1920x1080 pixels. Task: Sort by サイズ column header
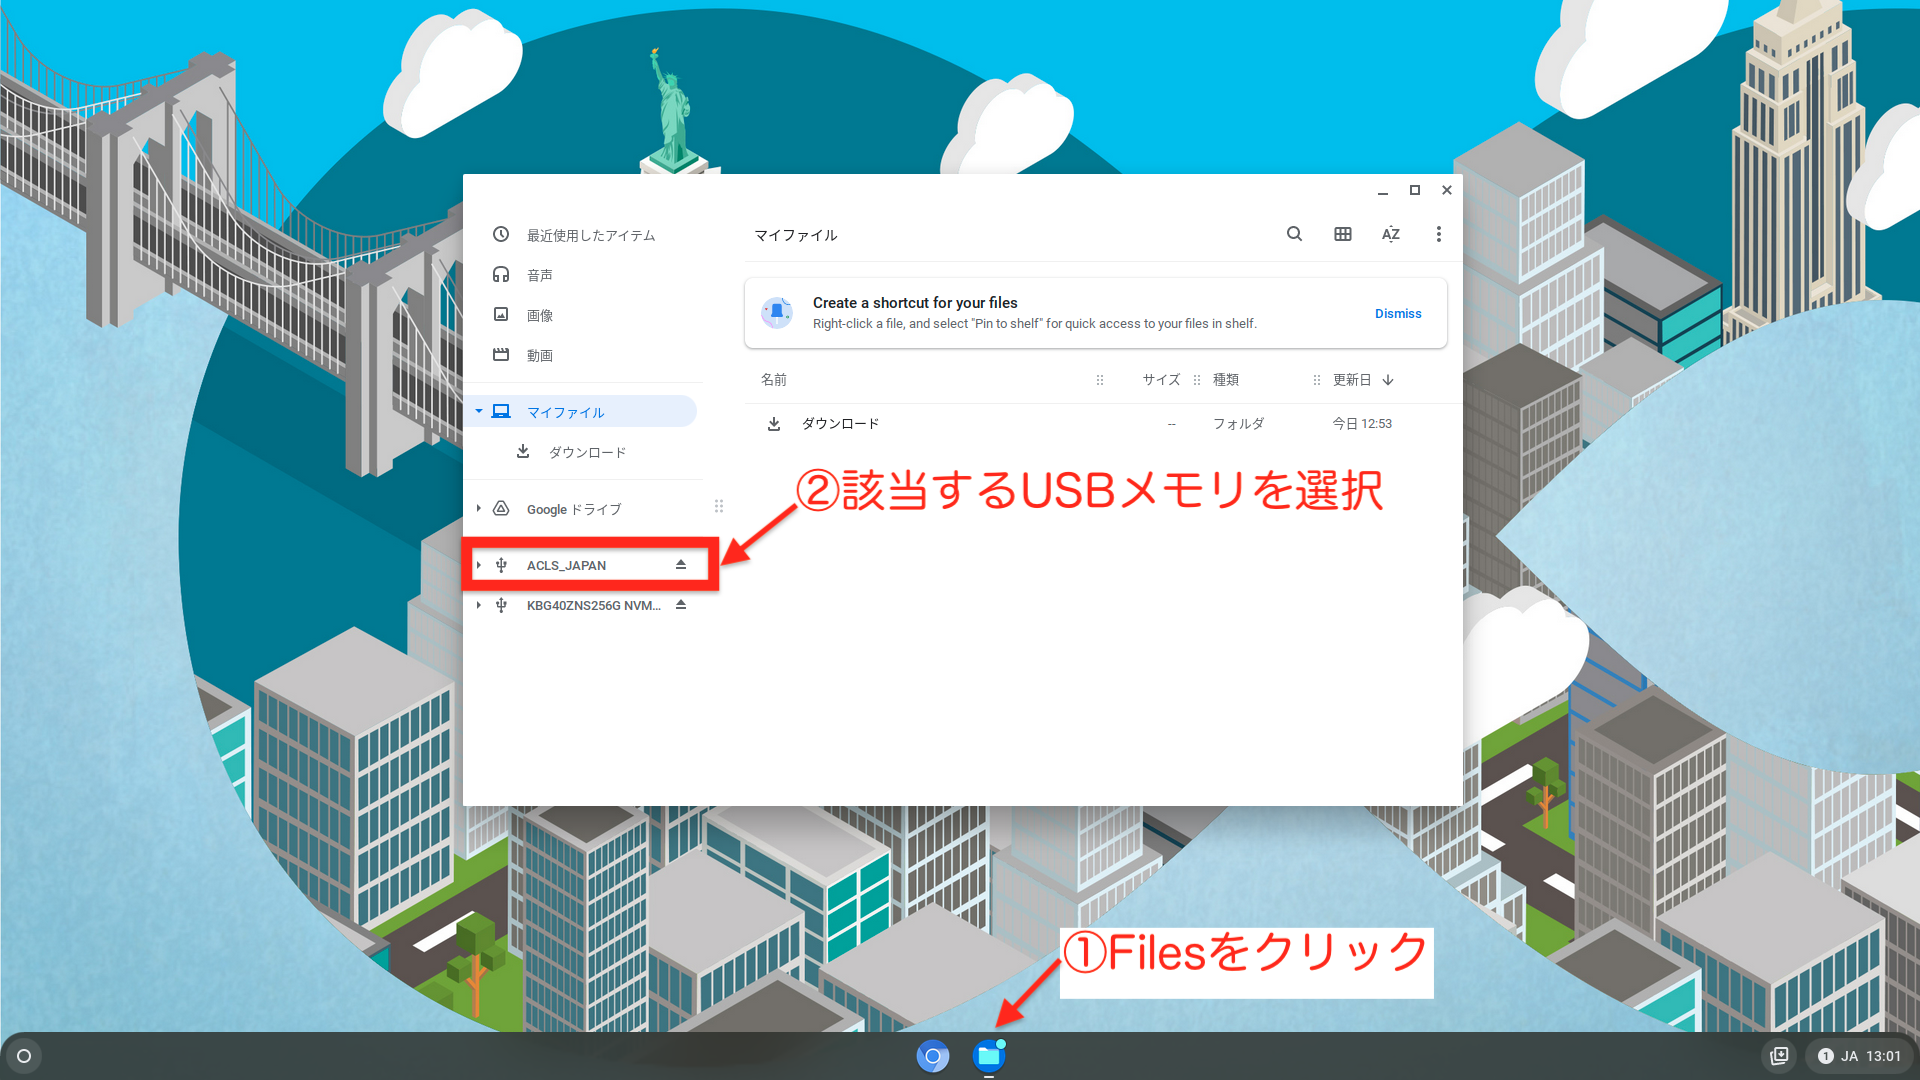click(x=1161, y=380)
